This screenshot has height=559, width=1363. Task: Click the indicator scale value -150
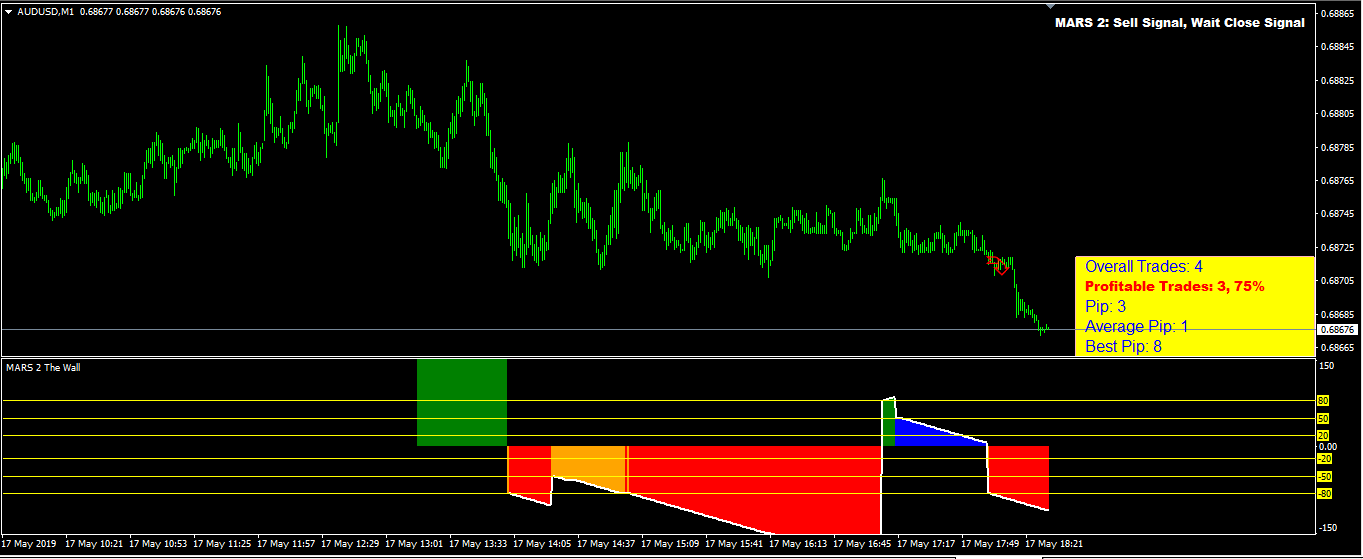pyautogui.click(x=1327, y=527)
